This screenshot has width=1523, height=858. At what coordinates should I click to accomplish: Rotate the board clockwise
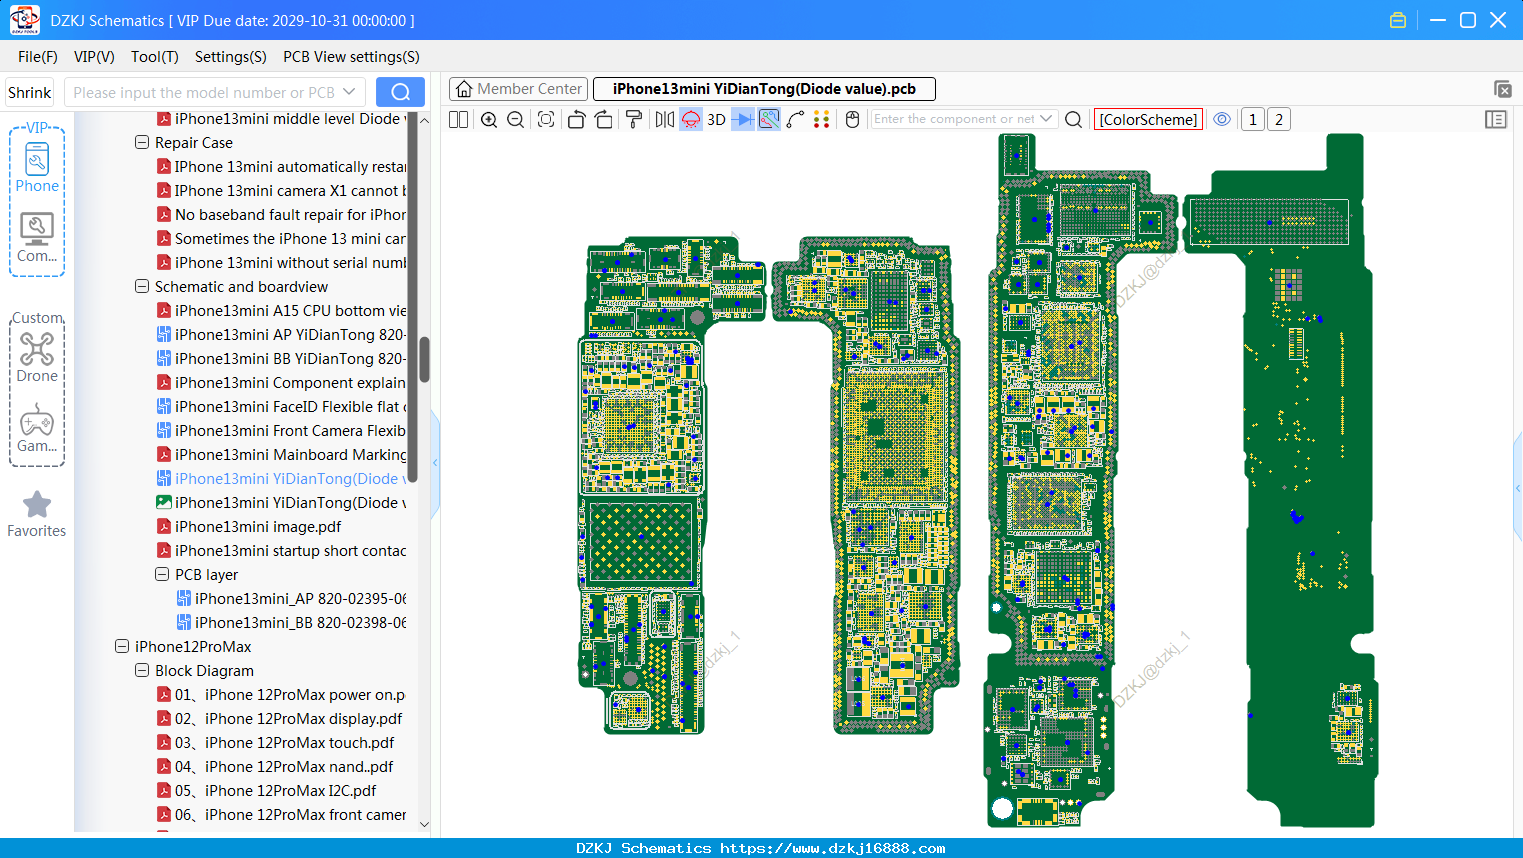click(603, 120)
